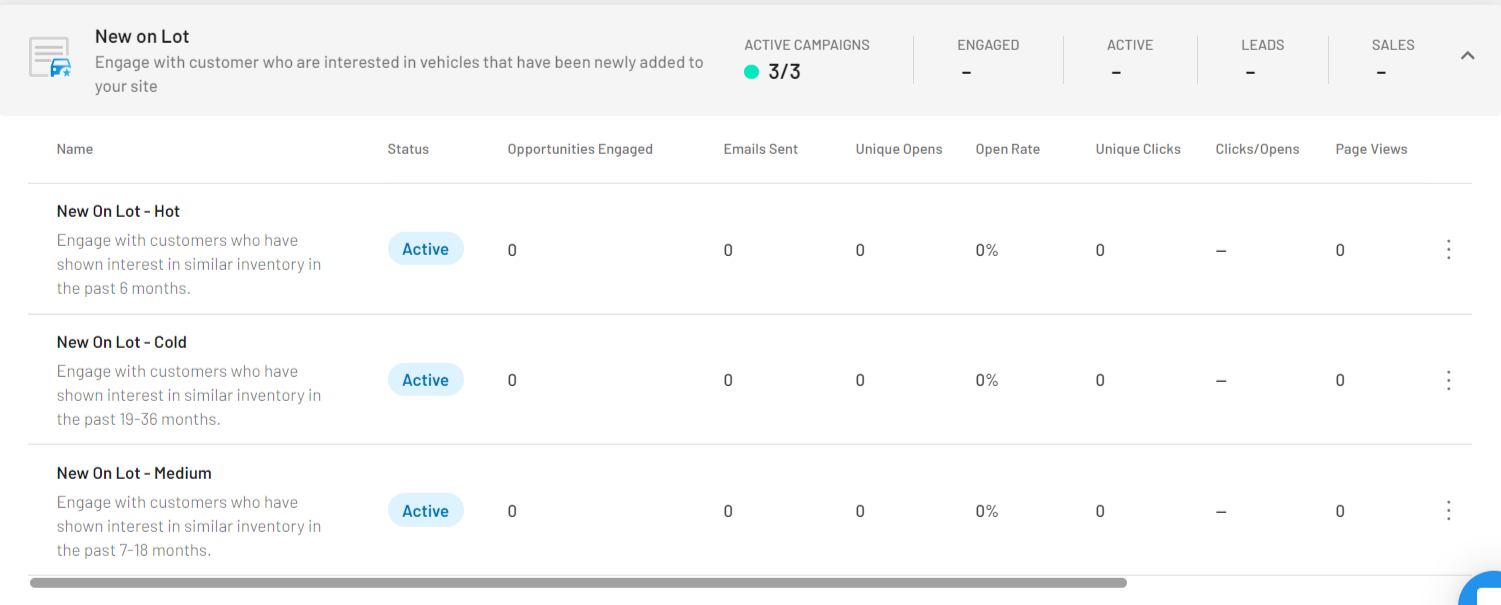1501x605 pixels.
Task: Click the horizontal scrollbar under the table
Action: (x=578, y=582)
